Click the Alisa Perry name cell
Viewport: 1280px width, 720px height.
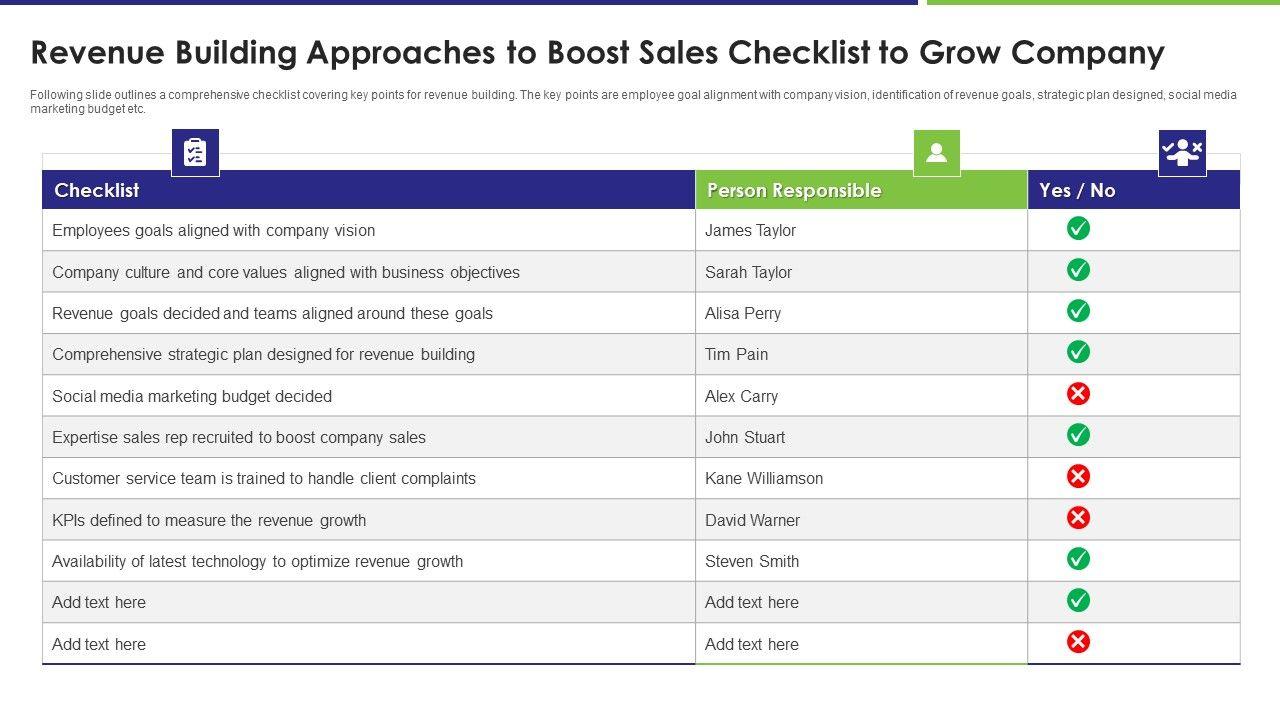[x=743, y=313]
